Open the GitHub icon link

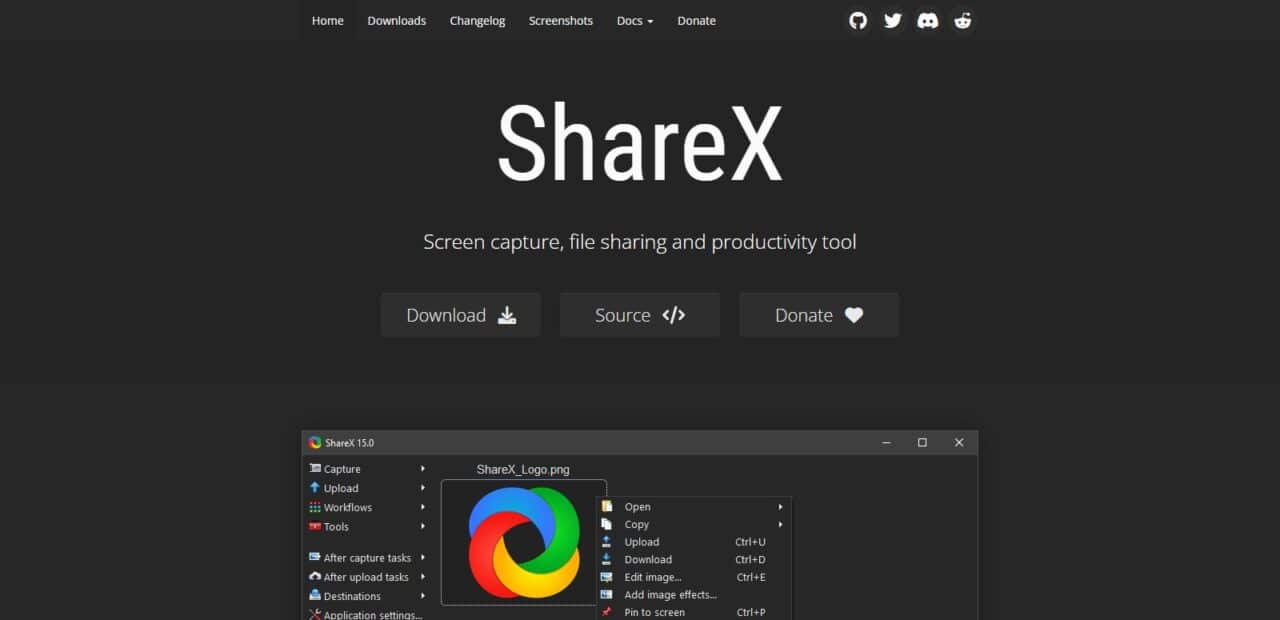[857, 20]
